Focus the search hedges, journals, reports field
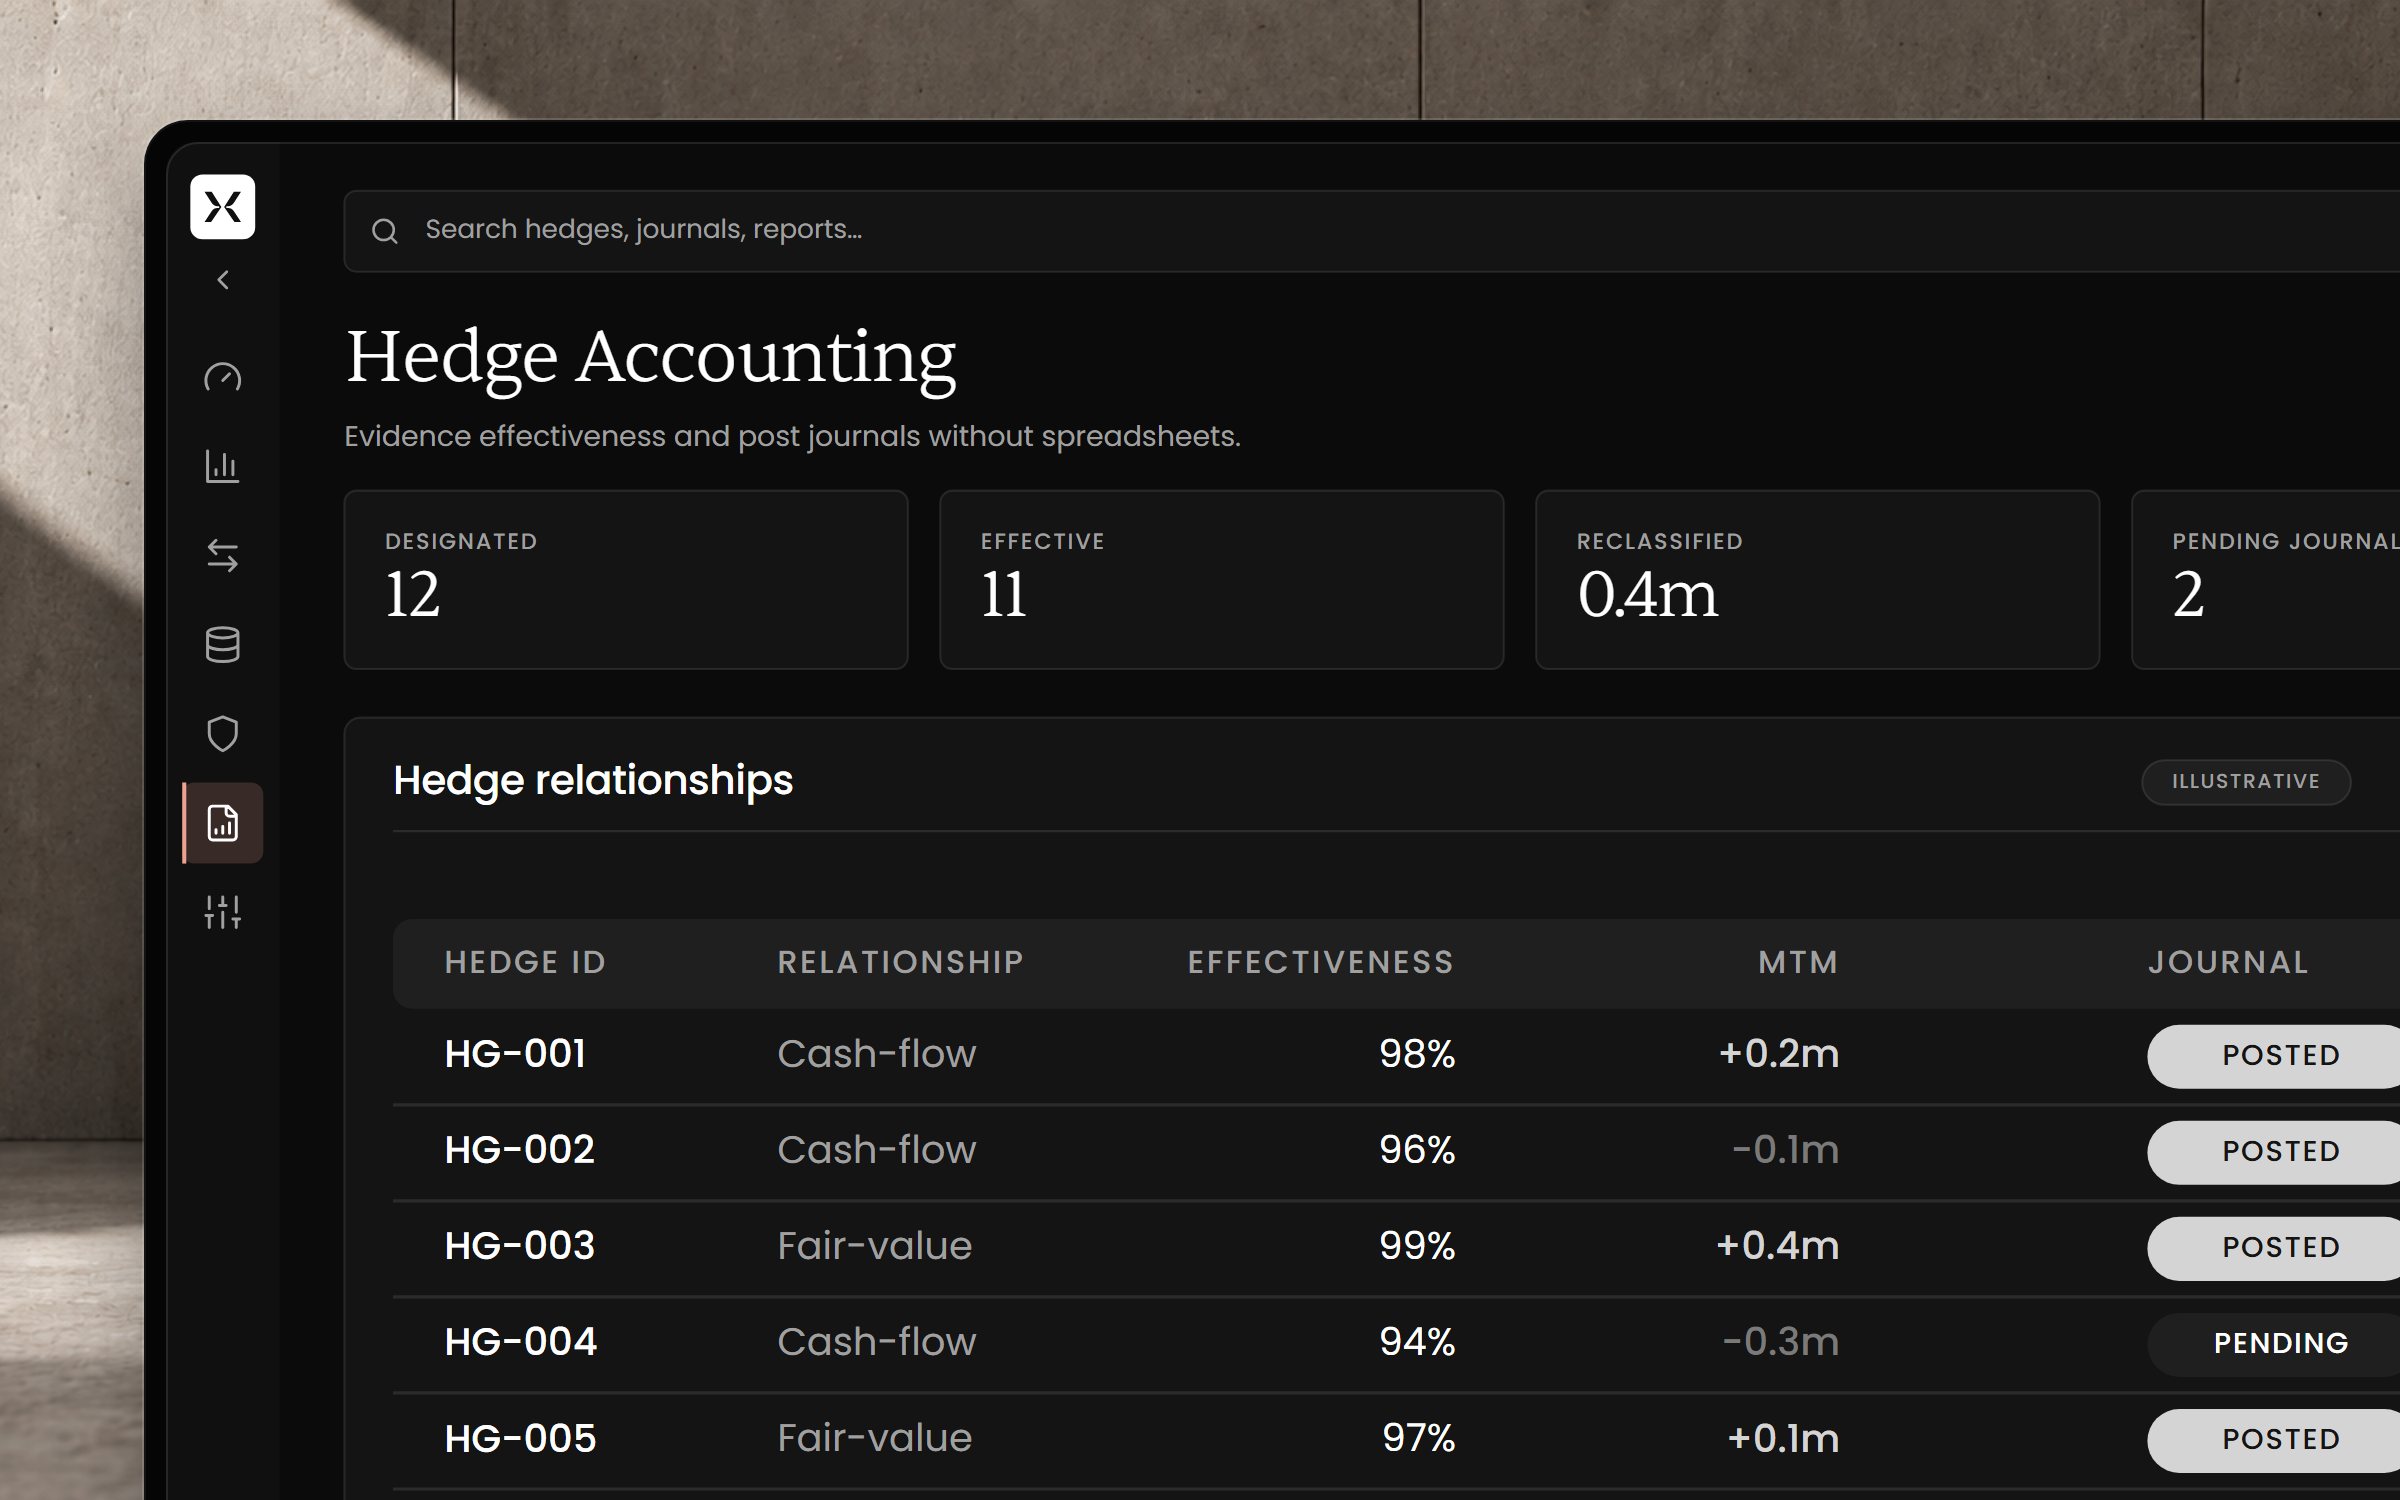The height and width of the screenshot is (1500, 2400). [1371, 231]
